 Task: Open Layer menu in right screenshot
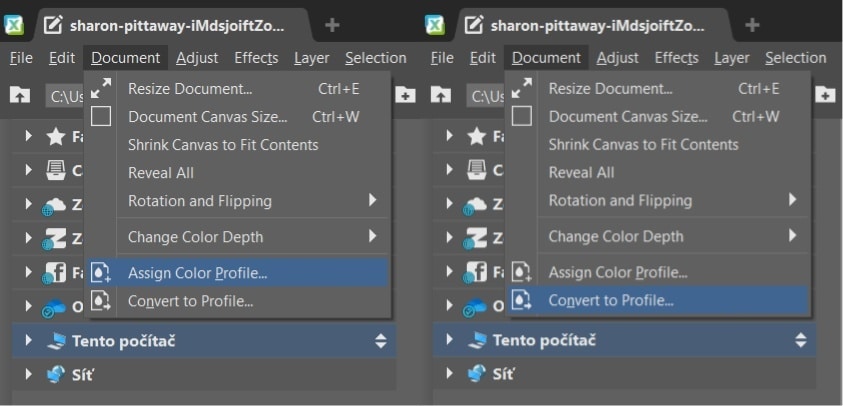(x=732, y=58)
